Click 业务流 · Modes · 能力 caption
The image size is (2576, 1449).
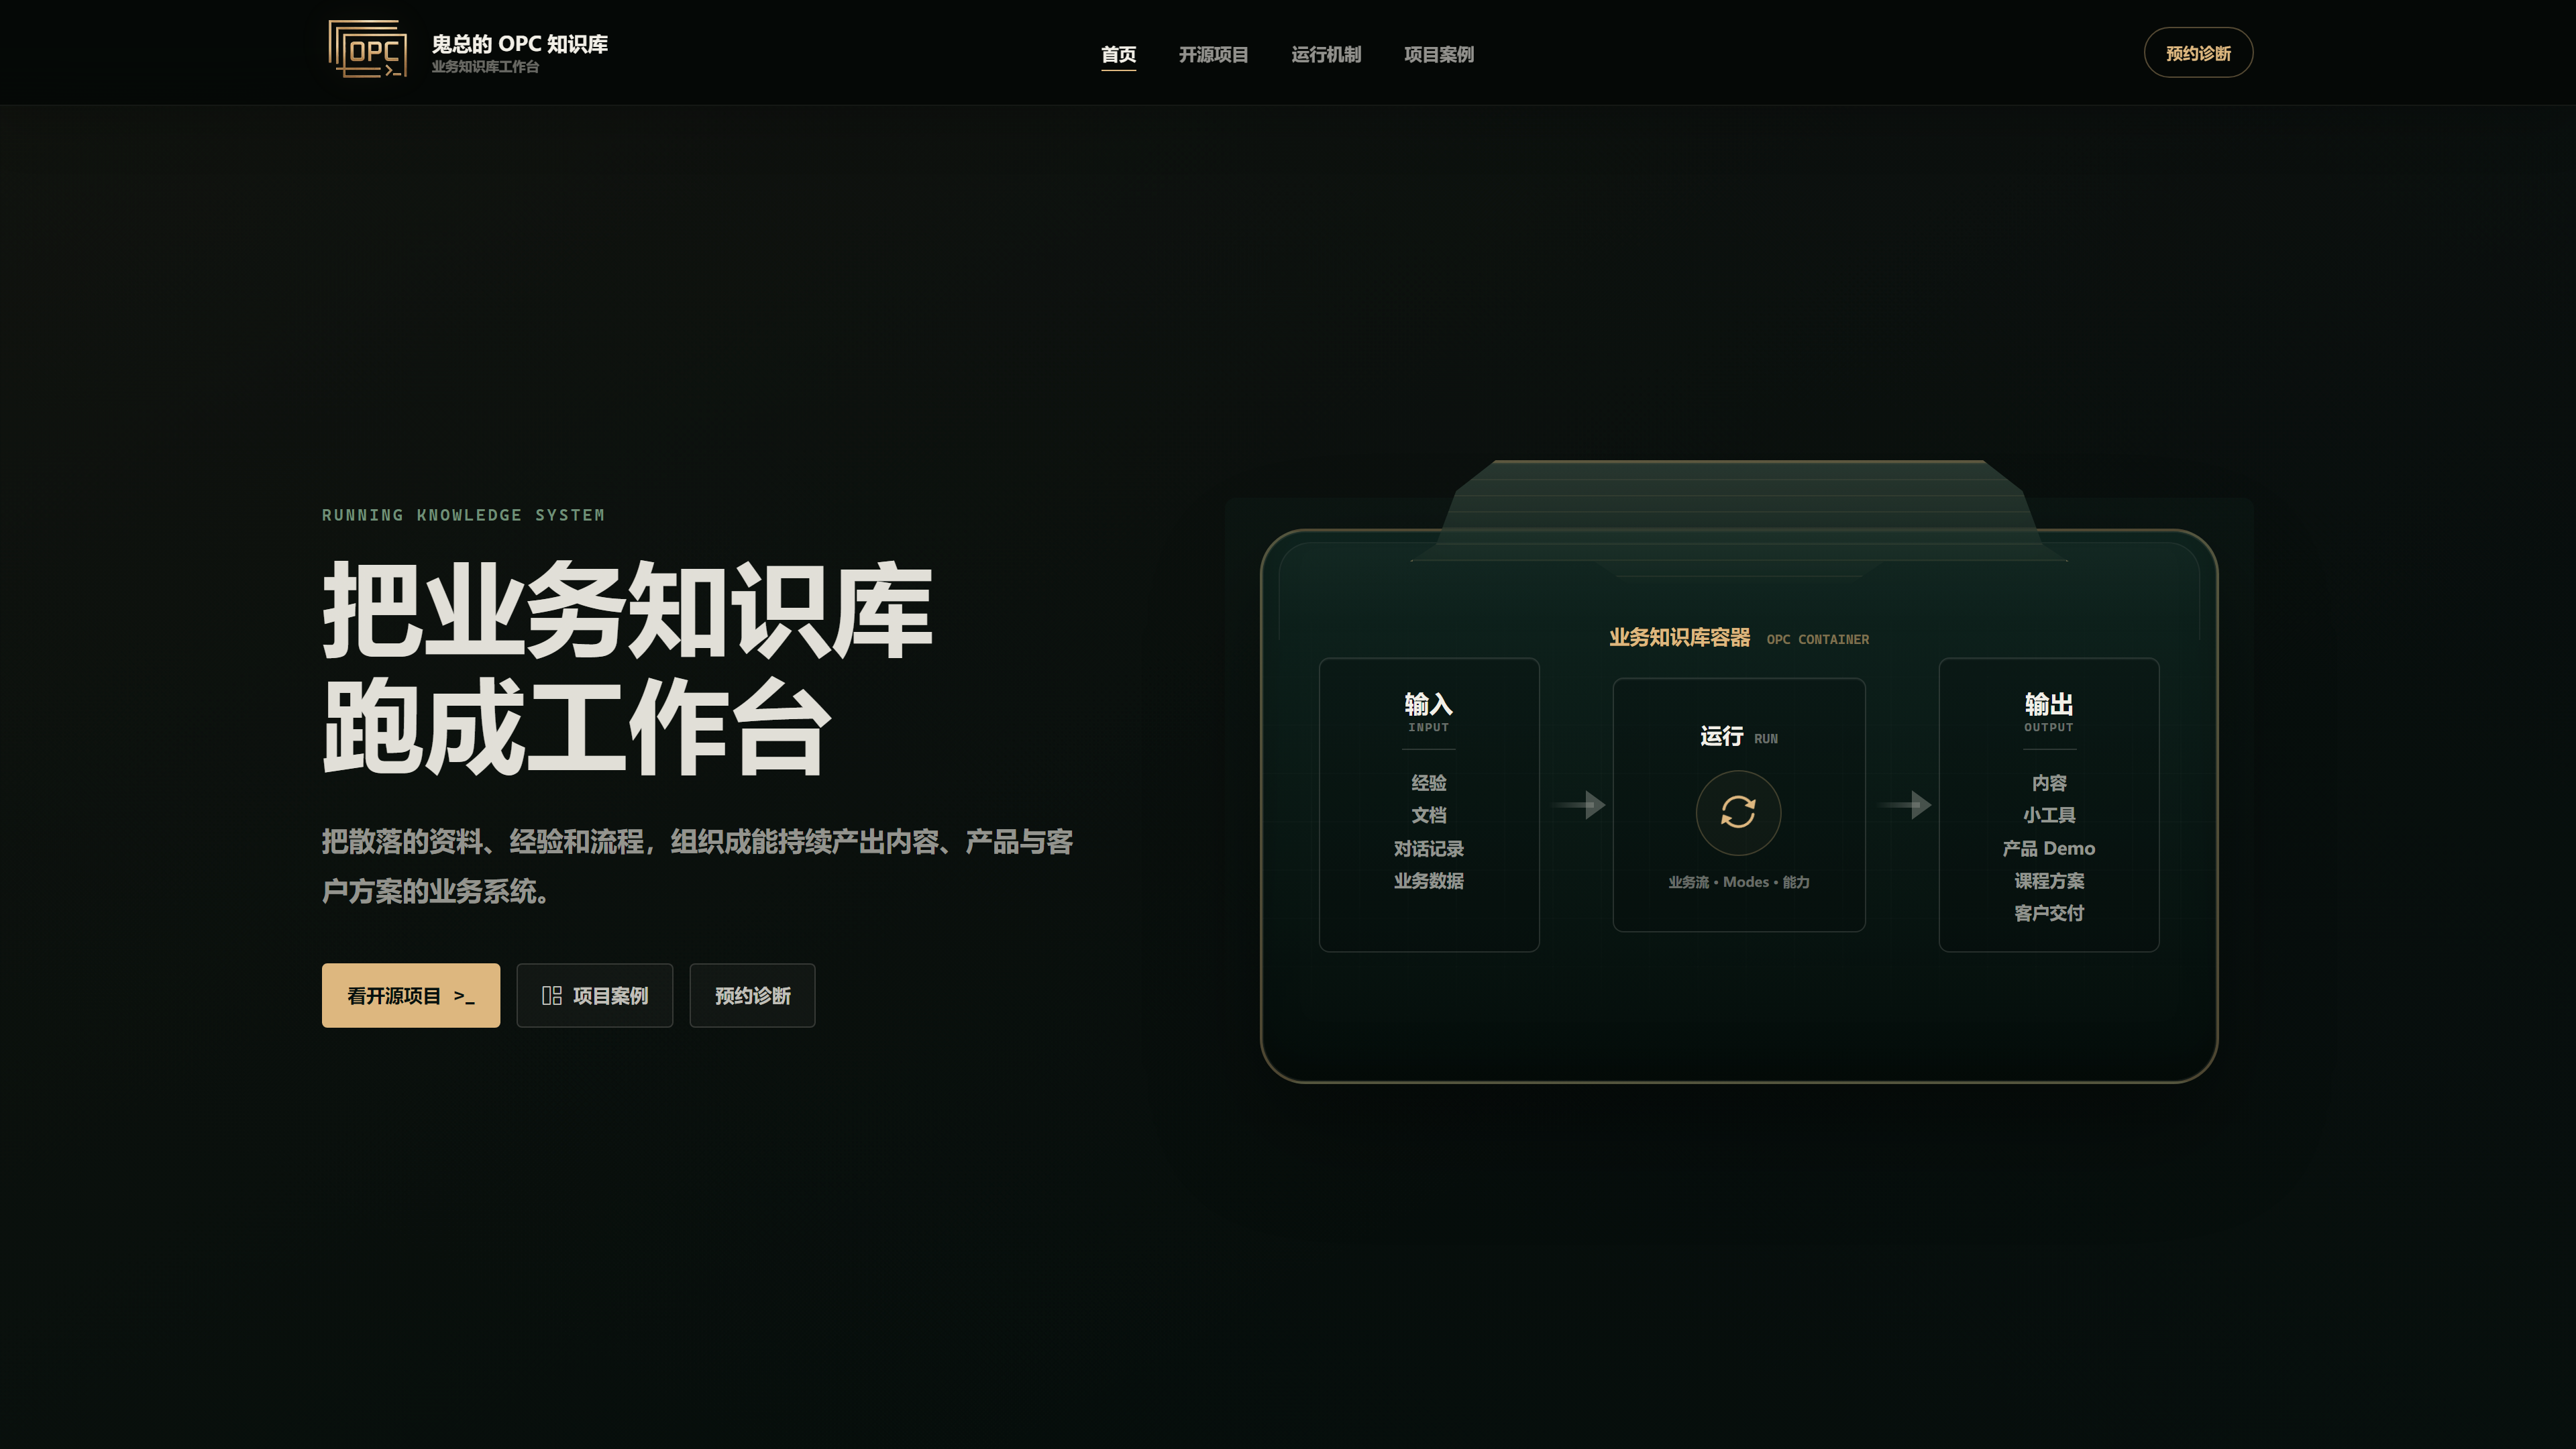pos(1738,882)
